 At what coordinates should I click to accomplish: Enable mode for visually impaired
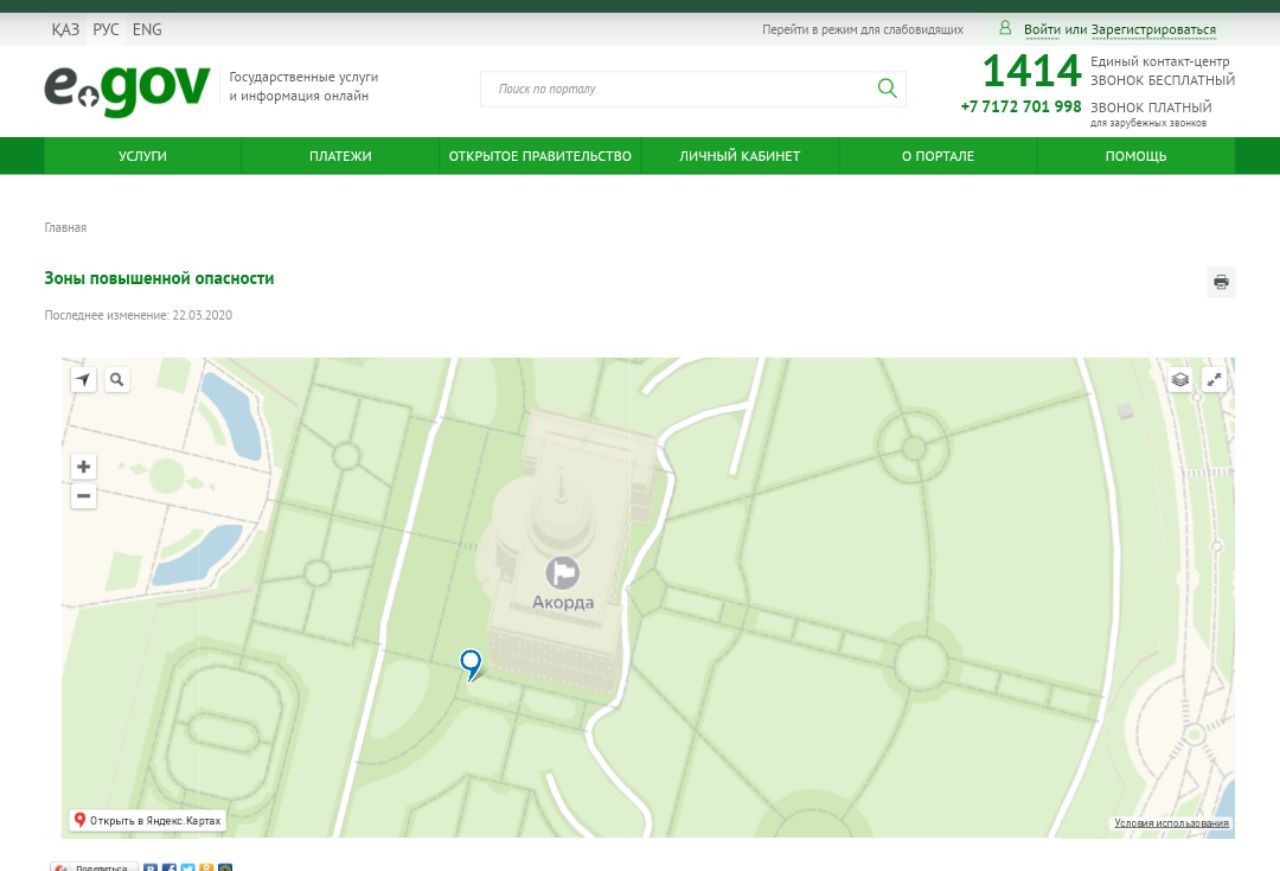(x=863, y=30)
